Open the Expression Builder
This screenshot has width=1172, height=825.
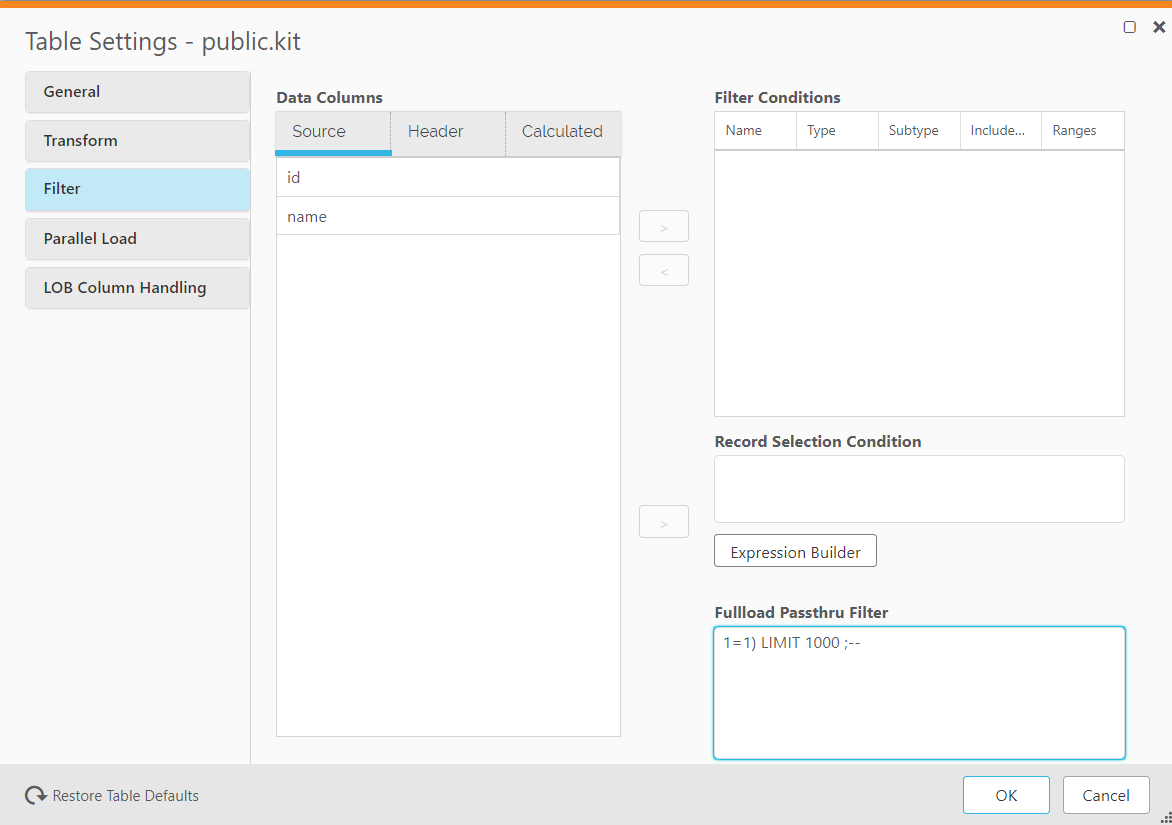[795, 552]
